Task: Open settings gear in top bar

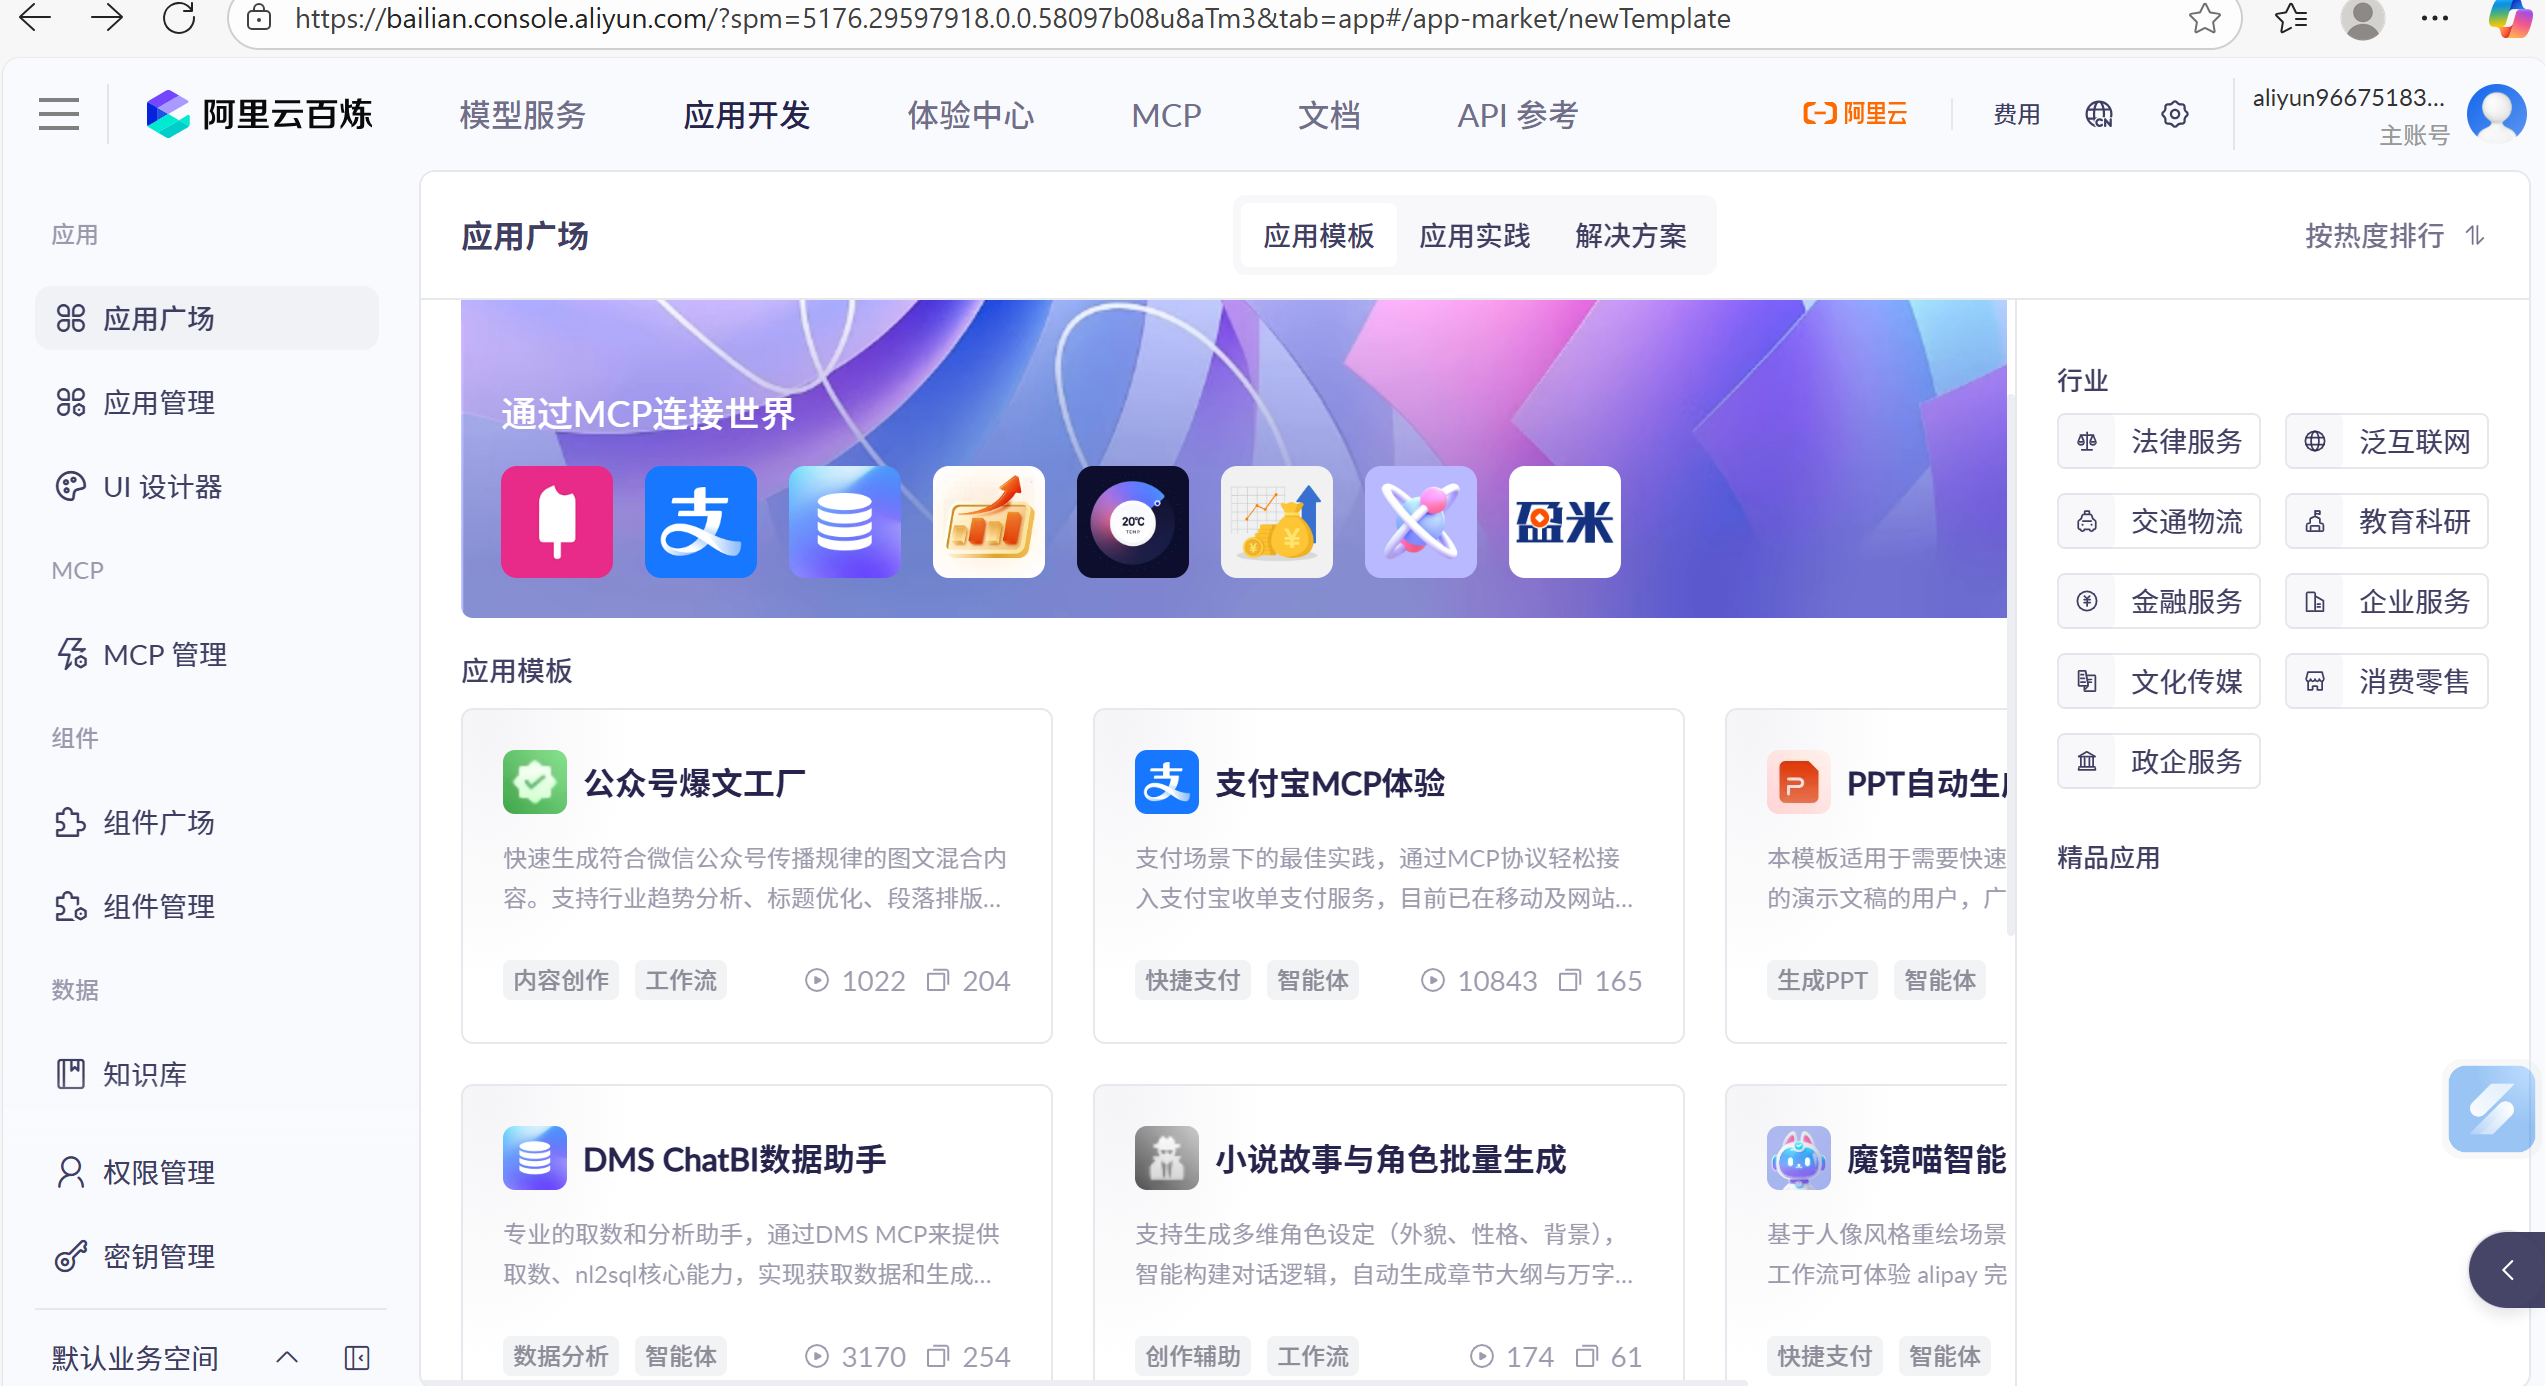Action: tap(2174, 114)
